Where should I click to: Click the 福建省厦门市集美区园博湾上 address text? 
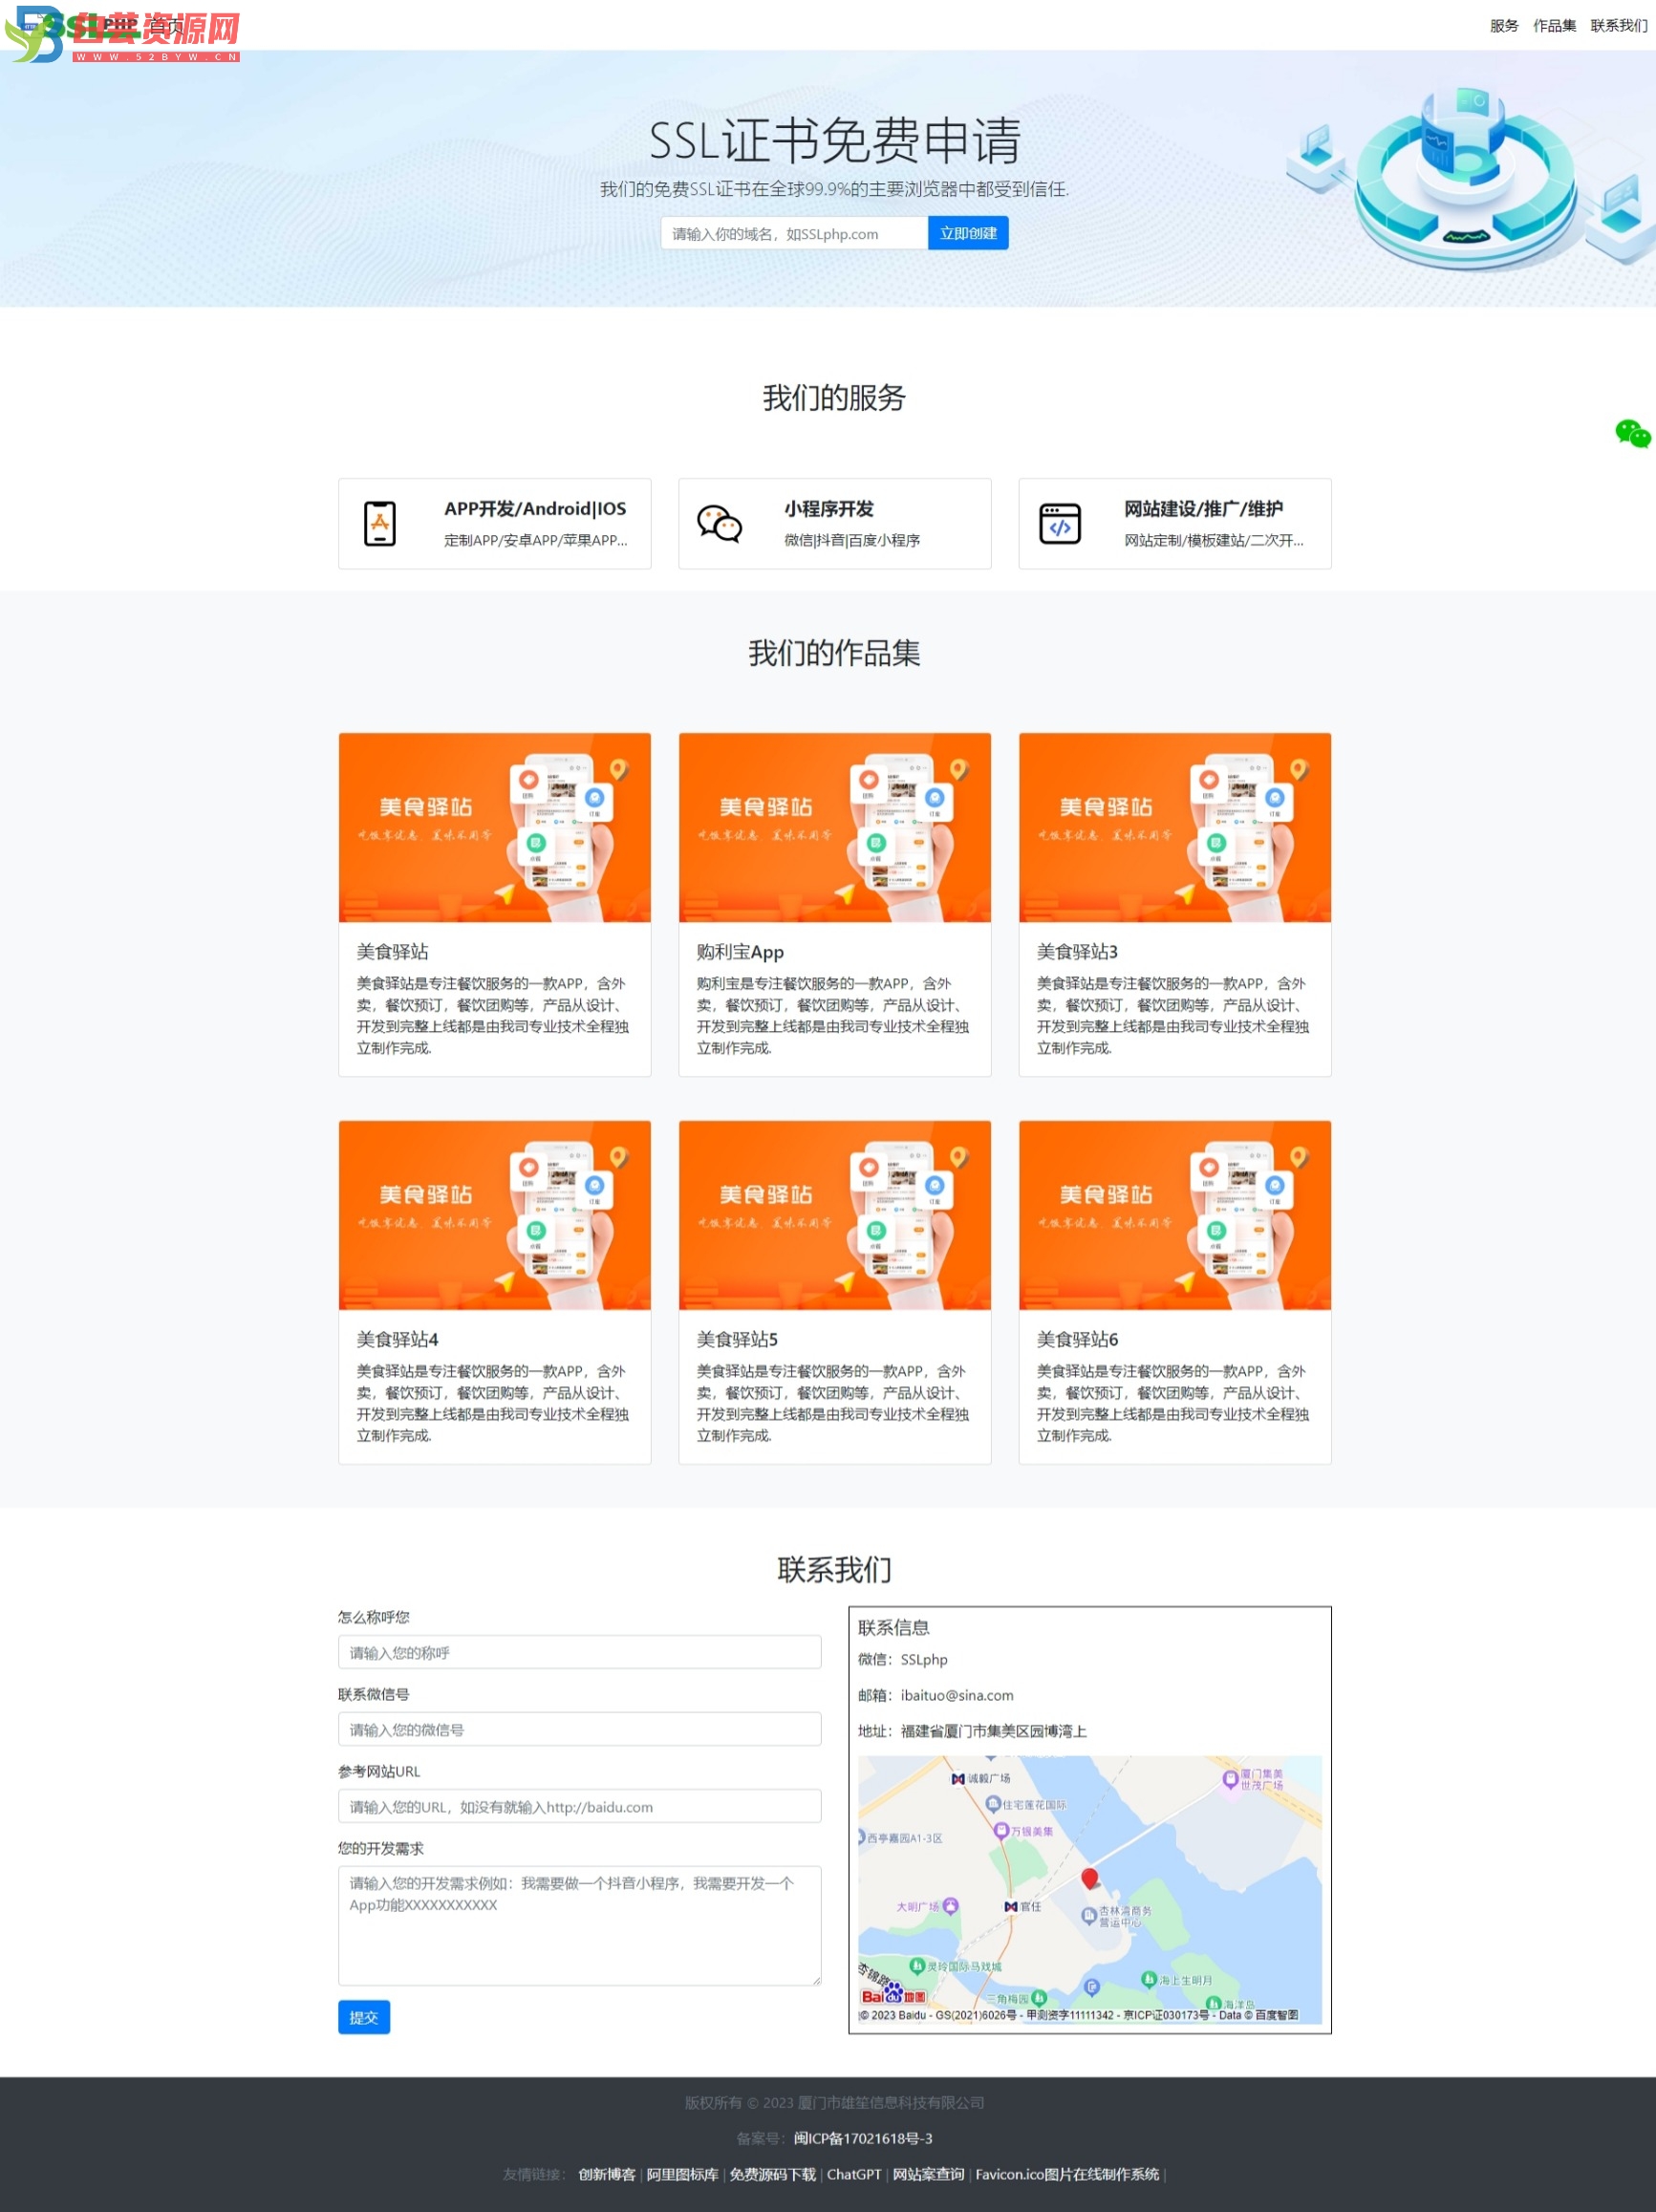point(993,1731)
